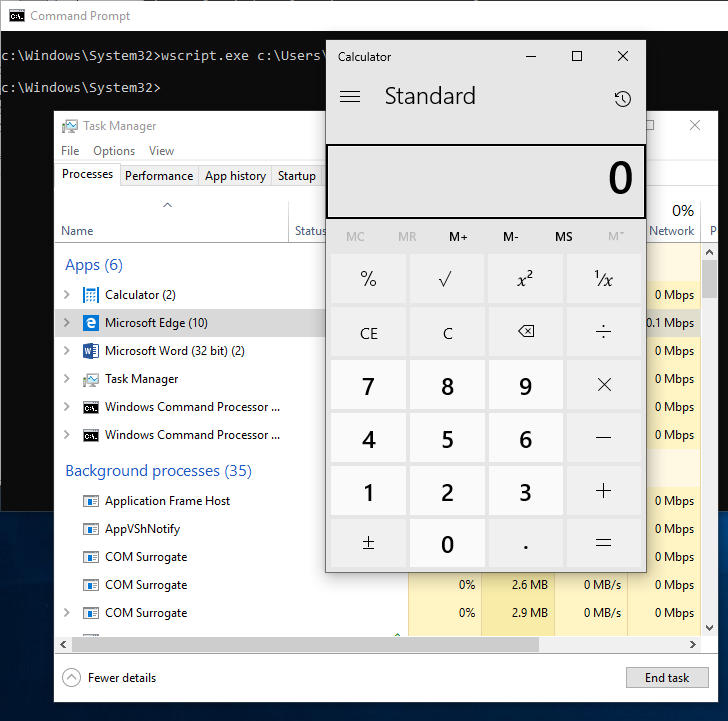Click the scroll down arrow in process list
Image resolution: width=728 pixels, height=721 pixels.
(709, 628)
